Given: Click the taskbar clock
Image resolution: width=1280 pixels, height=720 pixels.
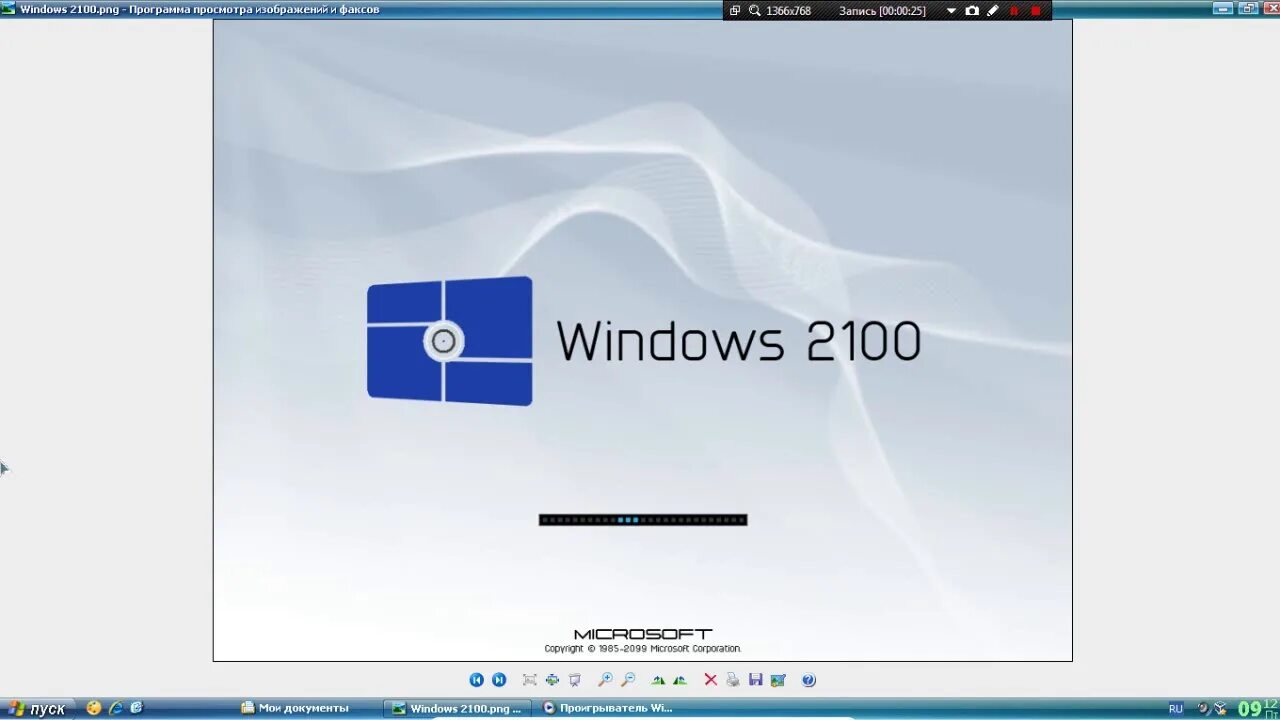Looking at the screenshot, I should pyautogui.click(x=1258, y=709).
